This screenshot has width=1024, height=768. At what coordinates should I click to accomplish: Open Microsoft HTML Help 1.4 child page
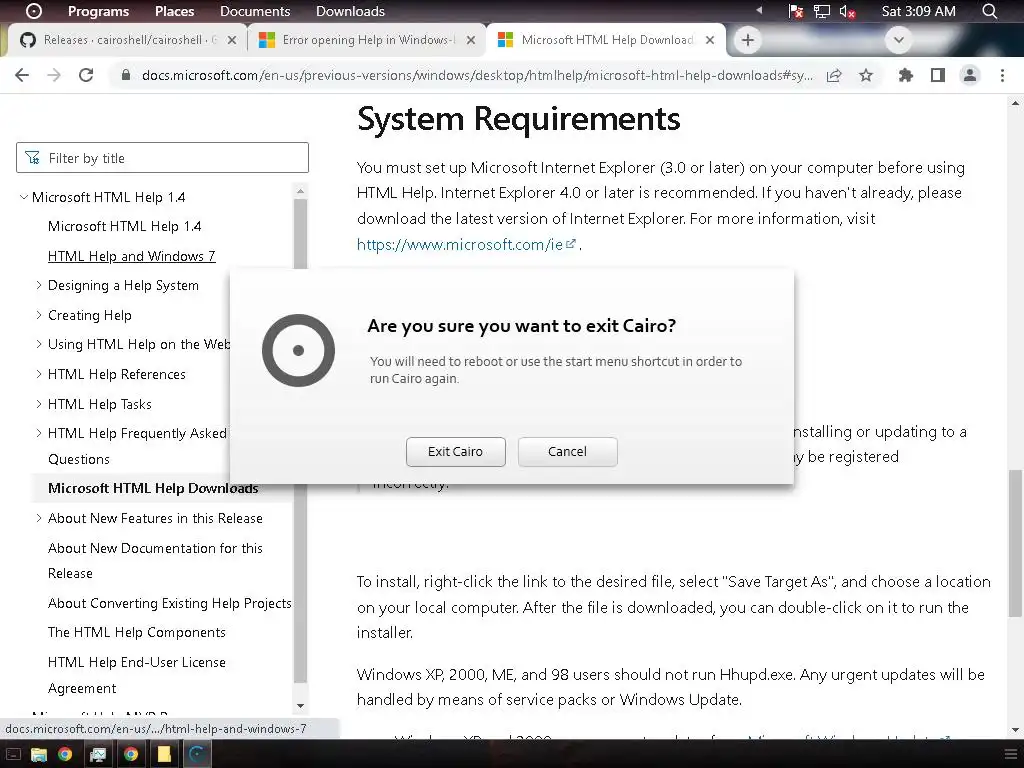tap(124, 227)
